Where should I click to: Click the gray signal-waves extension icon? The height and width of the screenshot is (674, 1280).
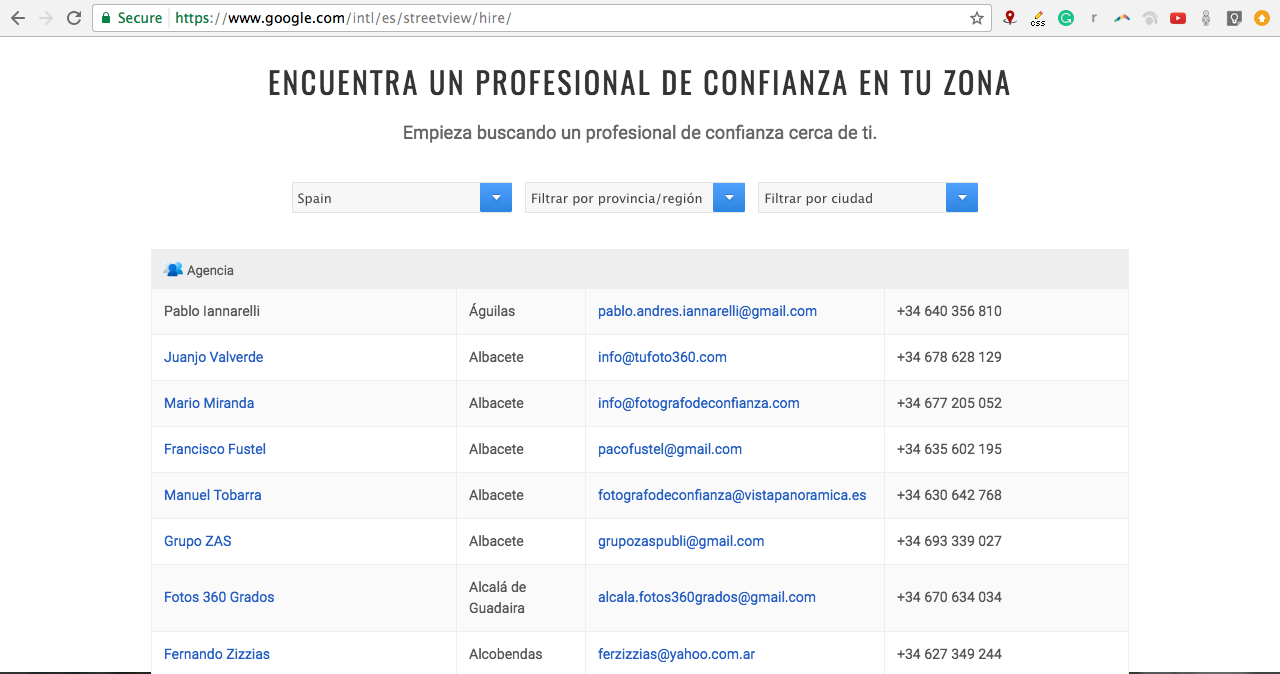pos(1150,18)
